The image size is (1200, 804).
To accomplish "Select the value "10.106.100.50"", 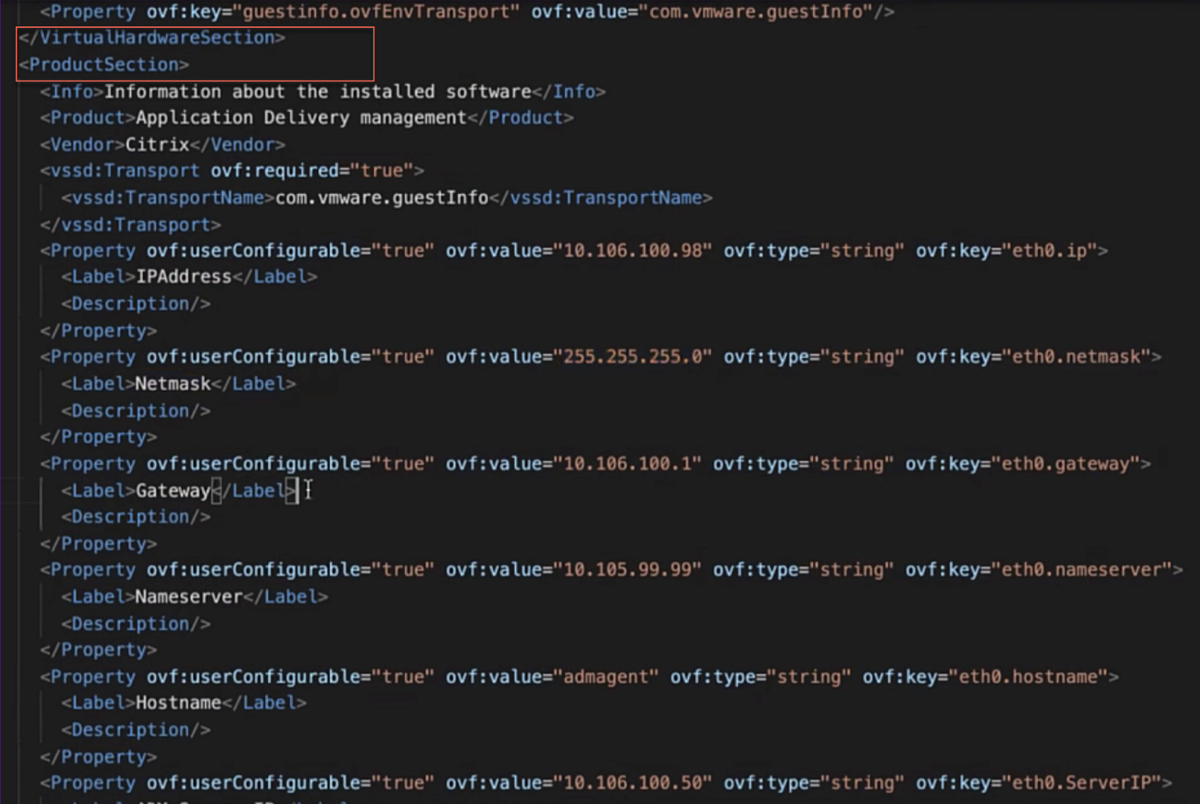I will pyautogui.click(x=632, y=783).
